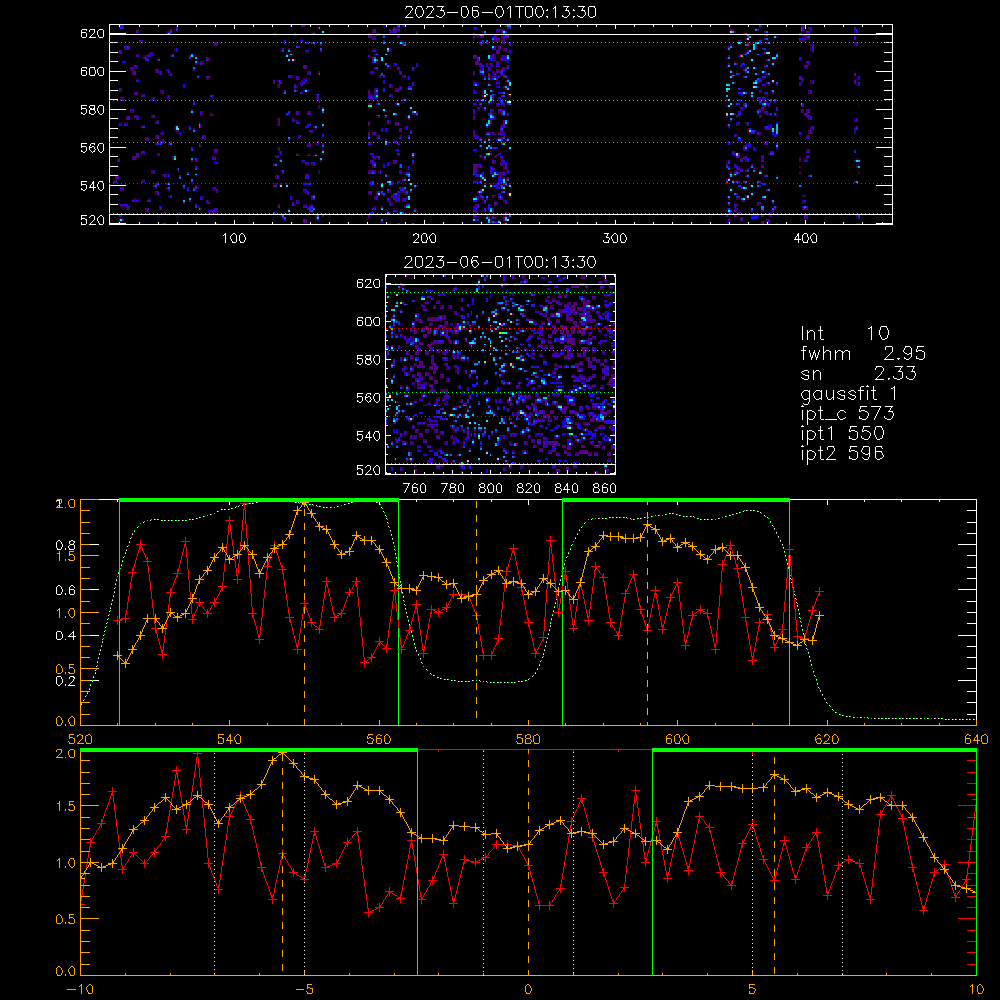Click dashed orange marker at 0 in bottom plot
The width and height of the screenshot is (1000, 1000).
coord(528,862)
